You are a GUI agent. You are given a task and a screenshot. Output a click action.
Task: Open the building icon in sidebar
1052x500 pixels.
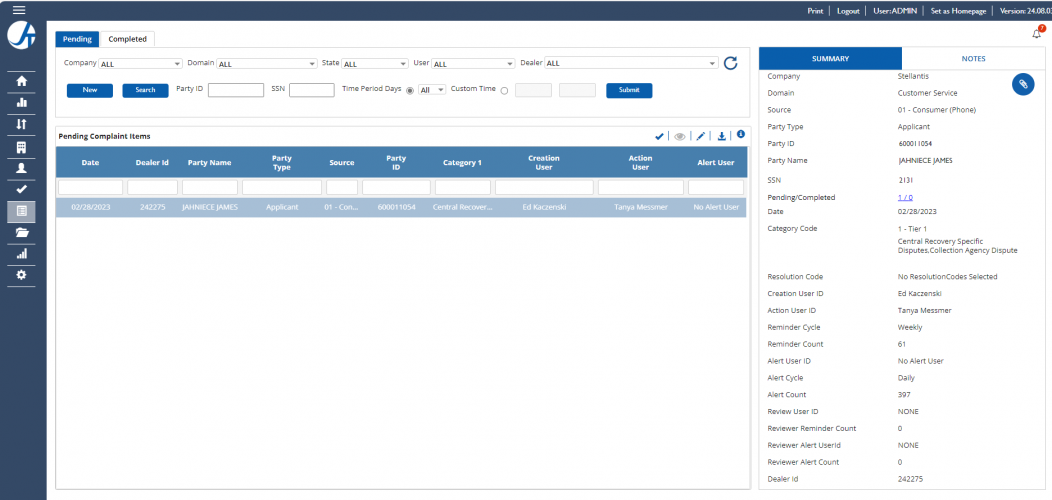(21, 147)
